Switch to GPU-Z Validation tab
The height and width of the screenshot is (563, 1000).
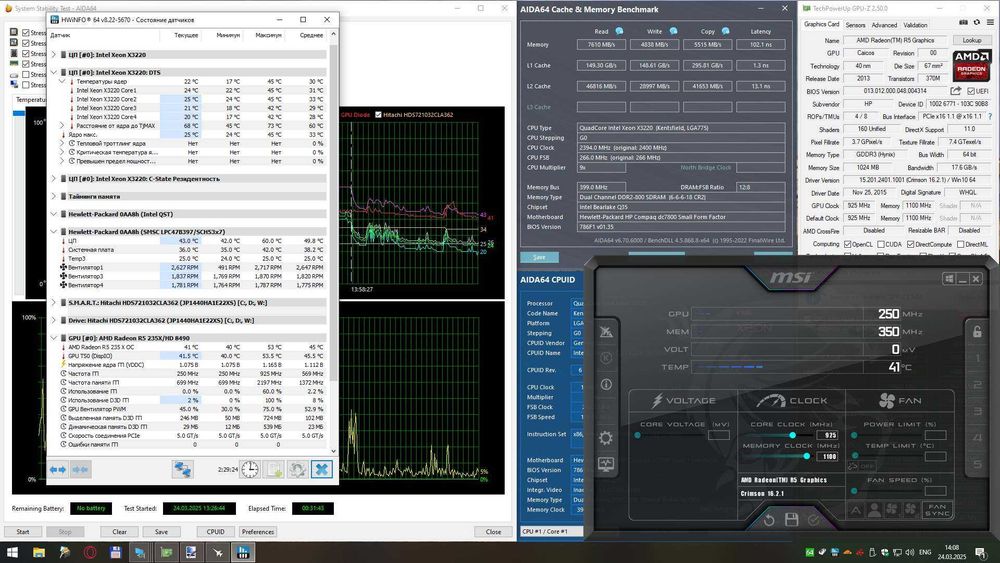[x=915, y=25]
